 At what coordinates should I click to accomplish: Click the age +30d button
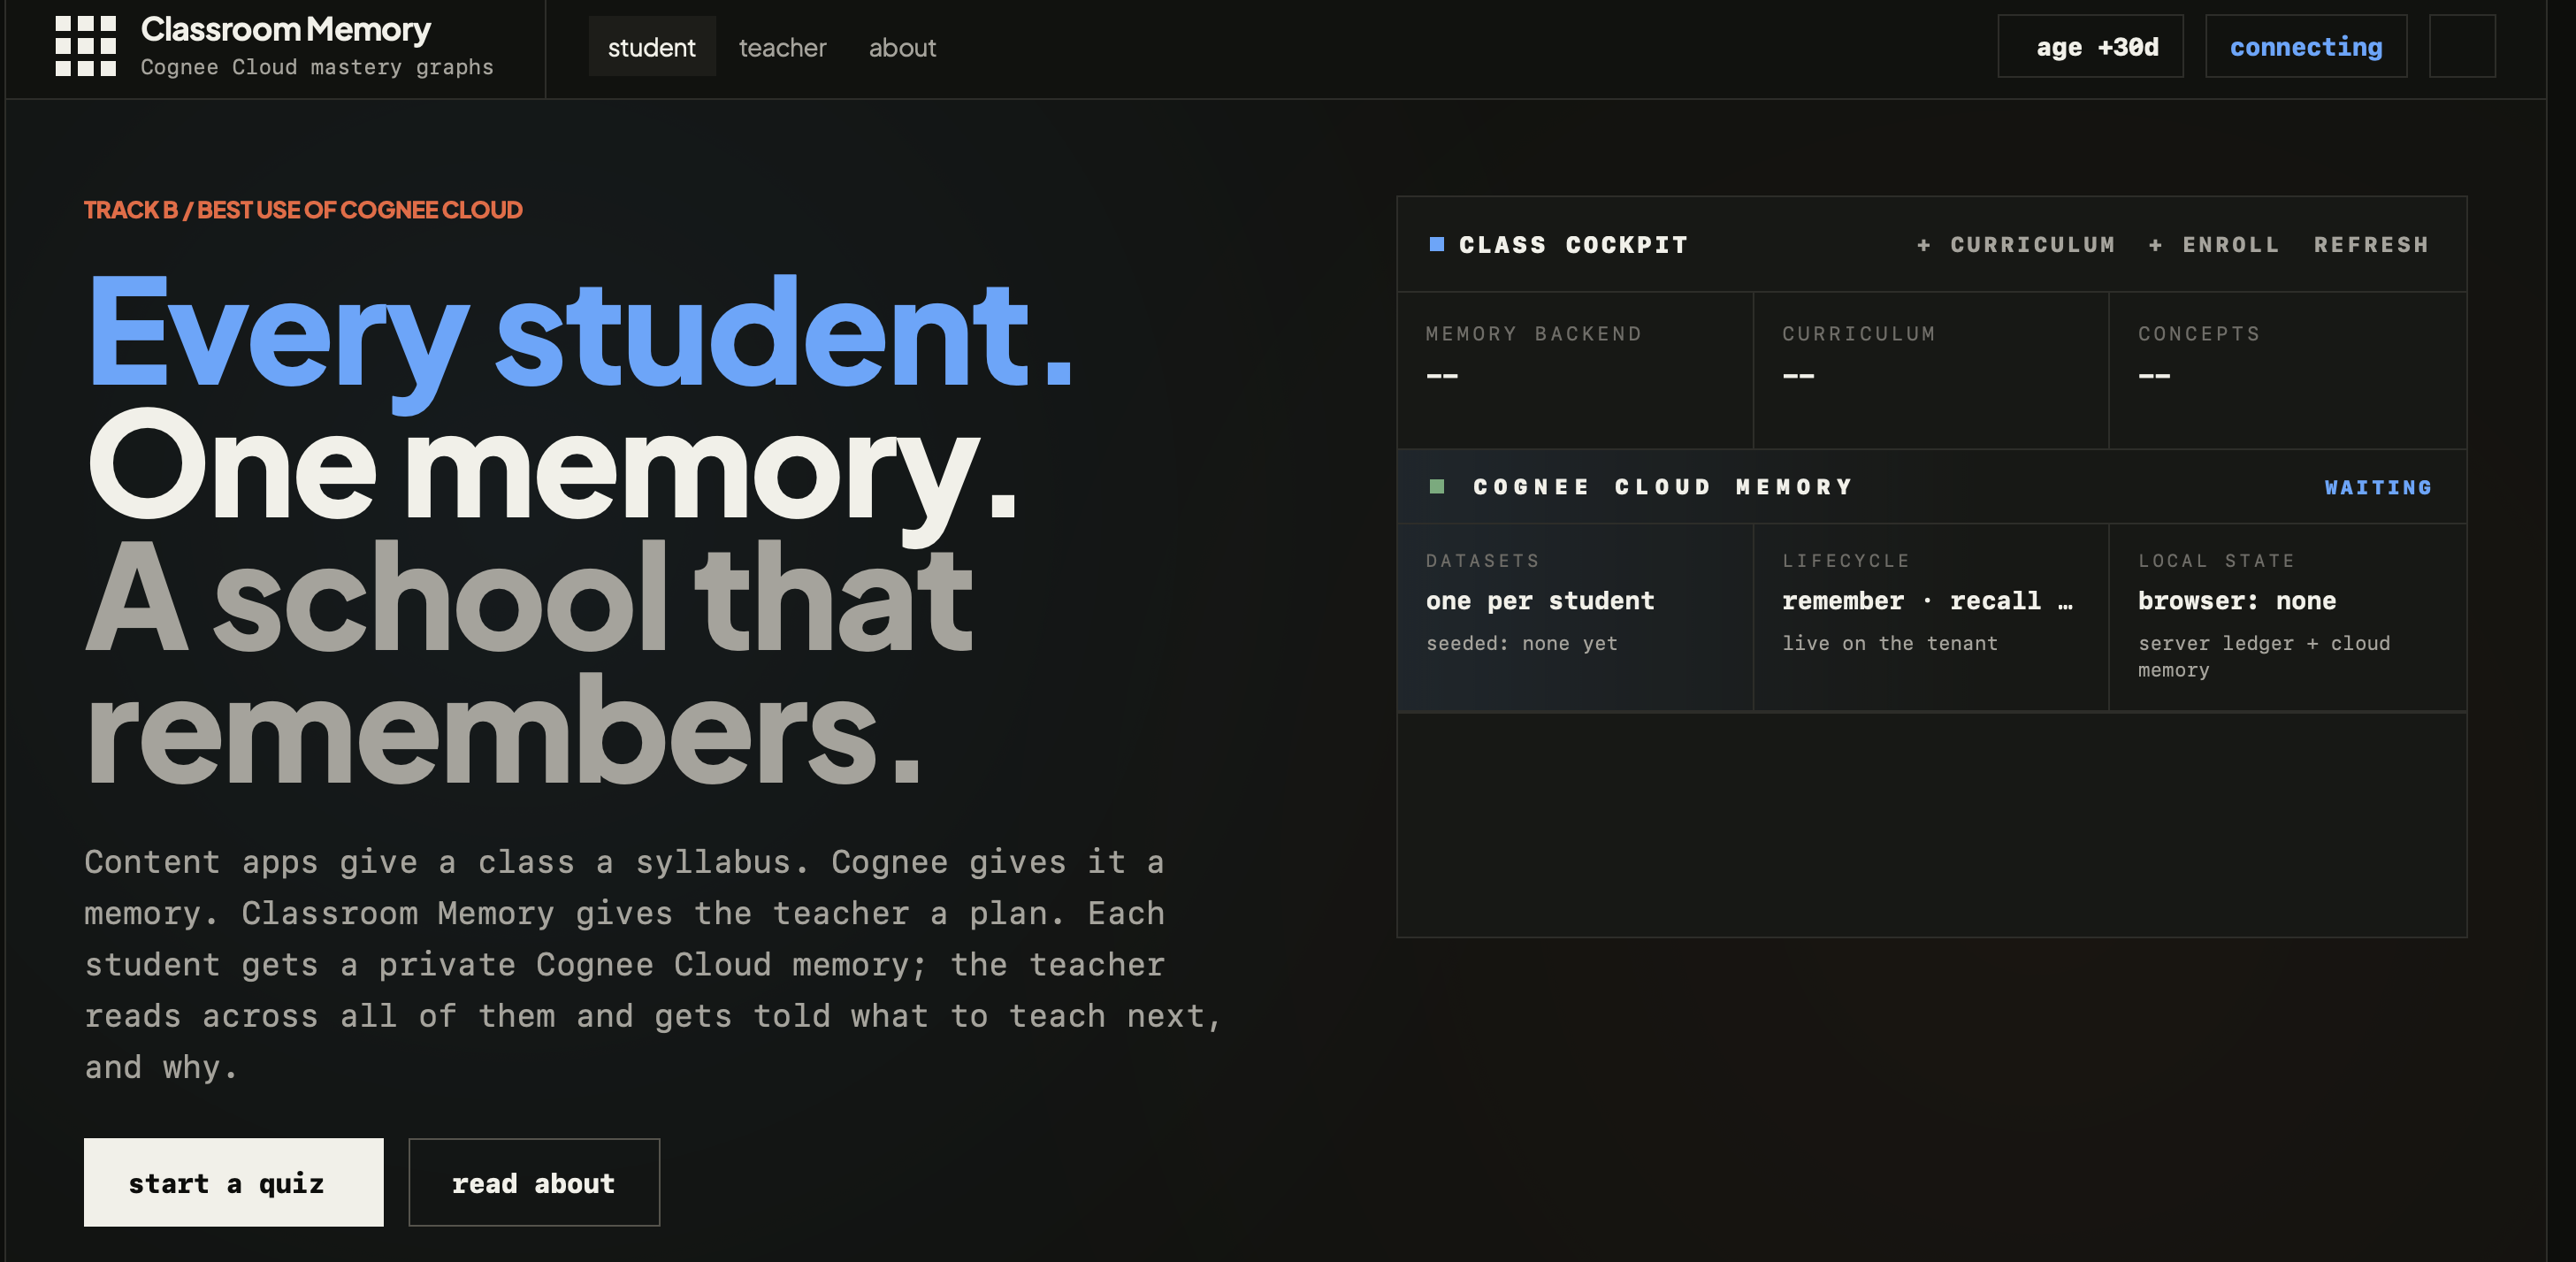coord(2090,46)
